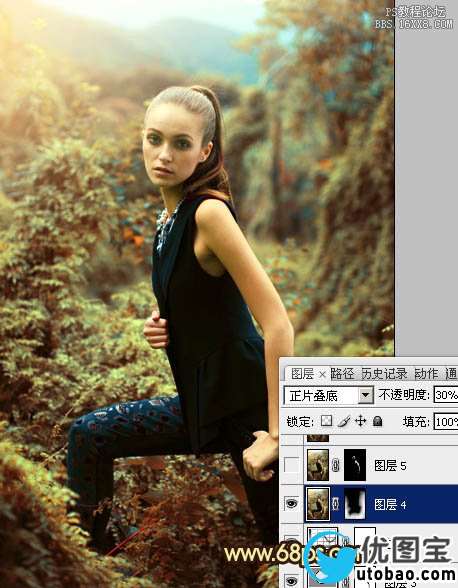
Task: Lock transparent pixels icon in layers panel
Action: (x=326, y=421)
